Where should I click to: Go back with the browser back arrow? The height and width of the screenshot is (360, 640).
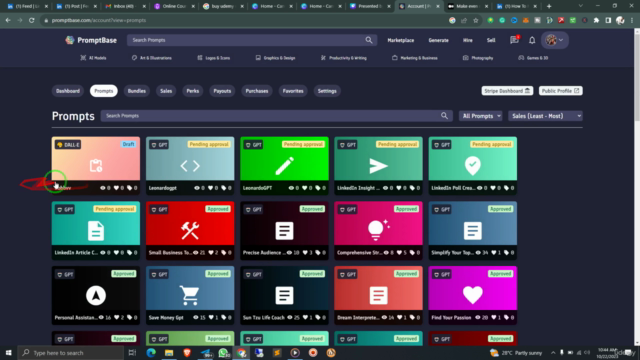point(8,20)
